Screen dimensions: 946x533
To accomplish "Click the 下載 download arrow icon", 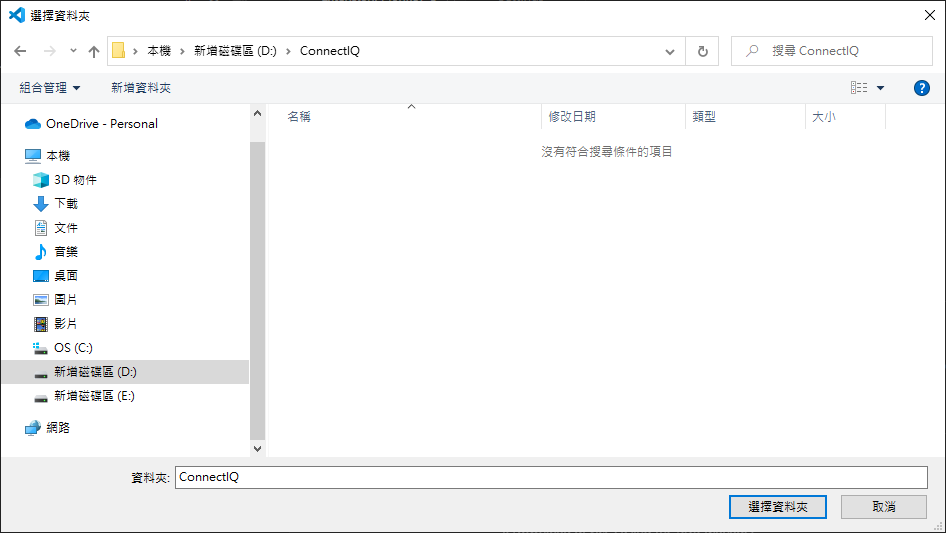I will point(40,204).
